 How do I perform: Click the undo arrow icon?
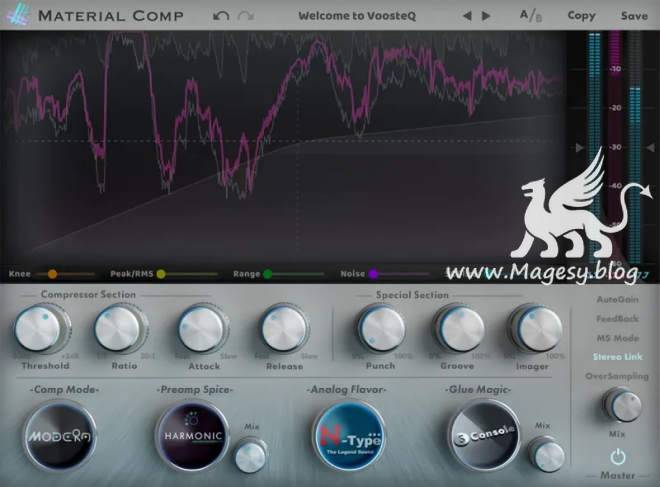[x=221, y=16]
